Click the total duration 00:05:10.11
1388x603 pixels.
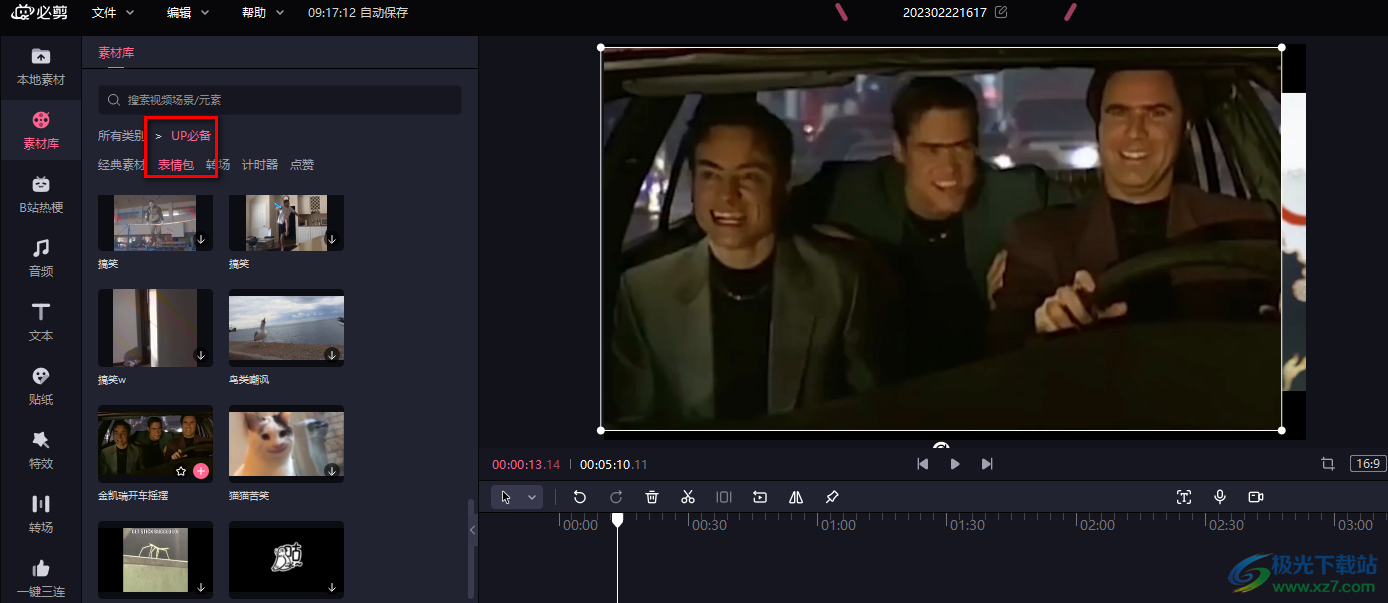614,465
